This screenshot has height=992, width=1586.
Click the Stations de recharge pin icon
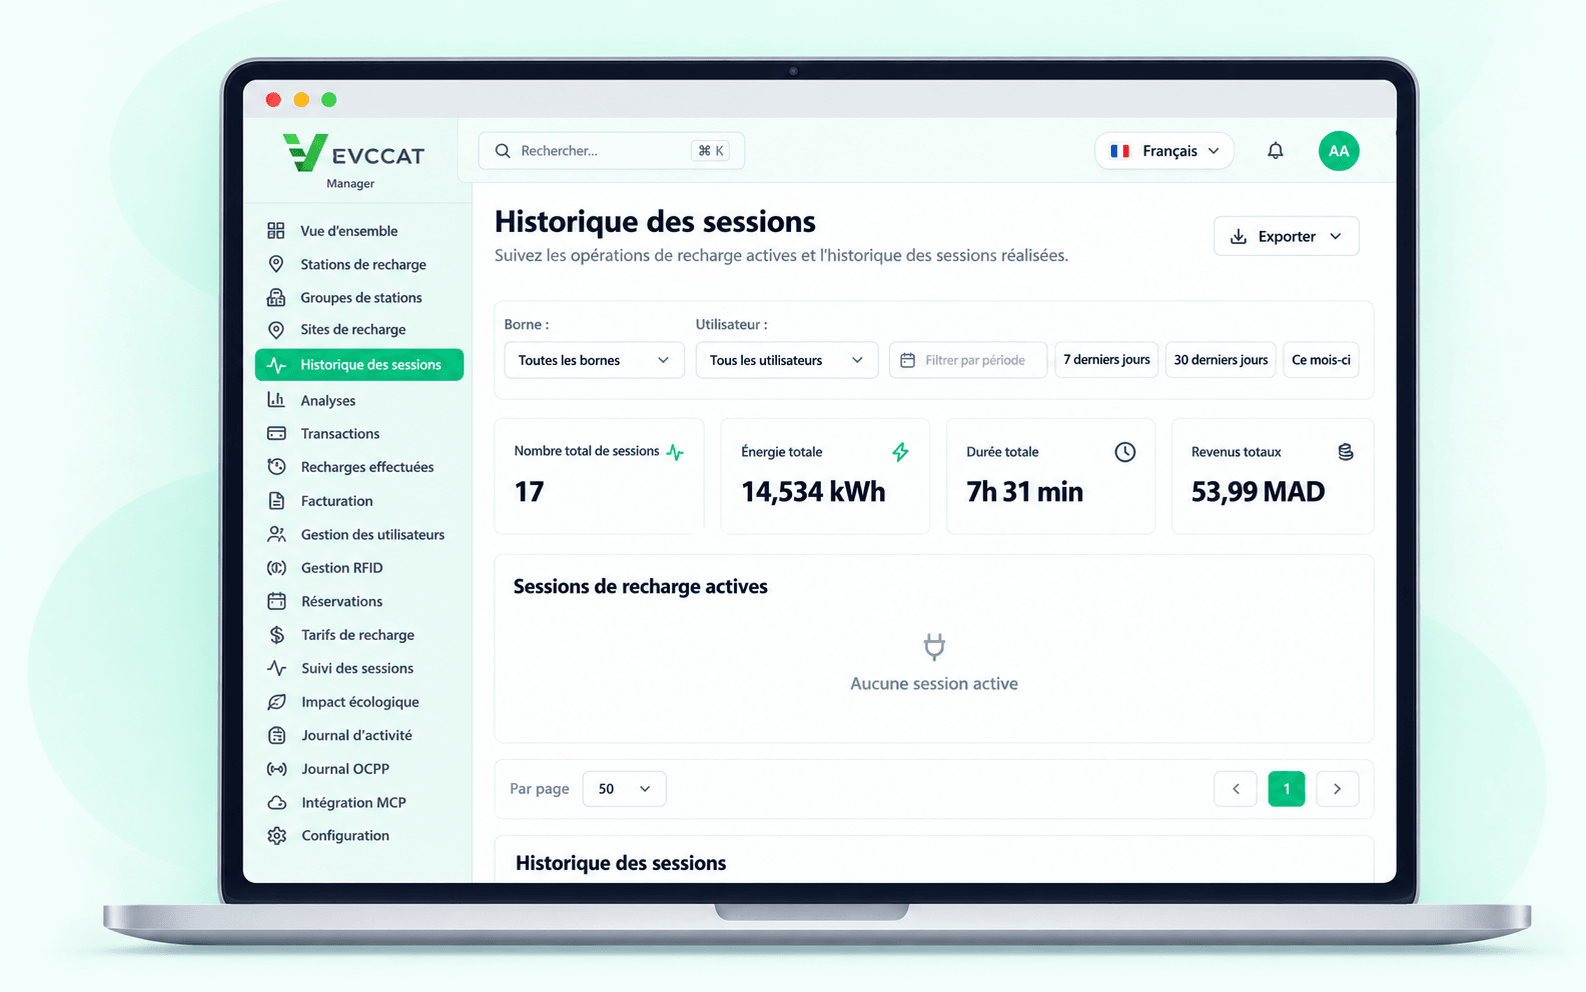pos(276,264)
